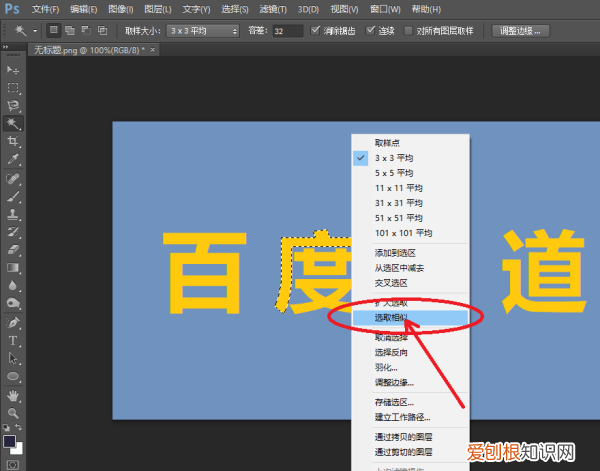Open the 视图(V) menu
The image size is (600, 471).
click(344, 9)
